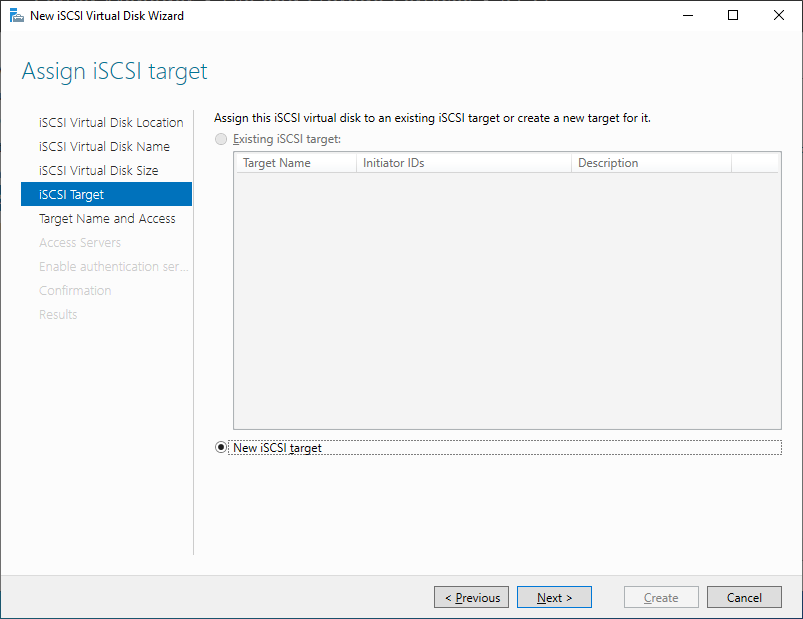Screen dimensions: 803x619
Task: Sort by Description column header
Action: 651,163
